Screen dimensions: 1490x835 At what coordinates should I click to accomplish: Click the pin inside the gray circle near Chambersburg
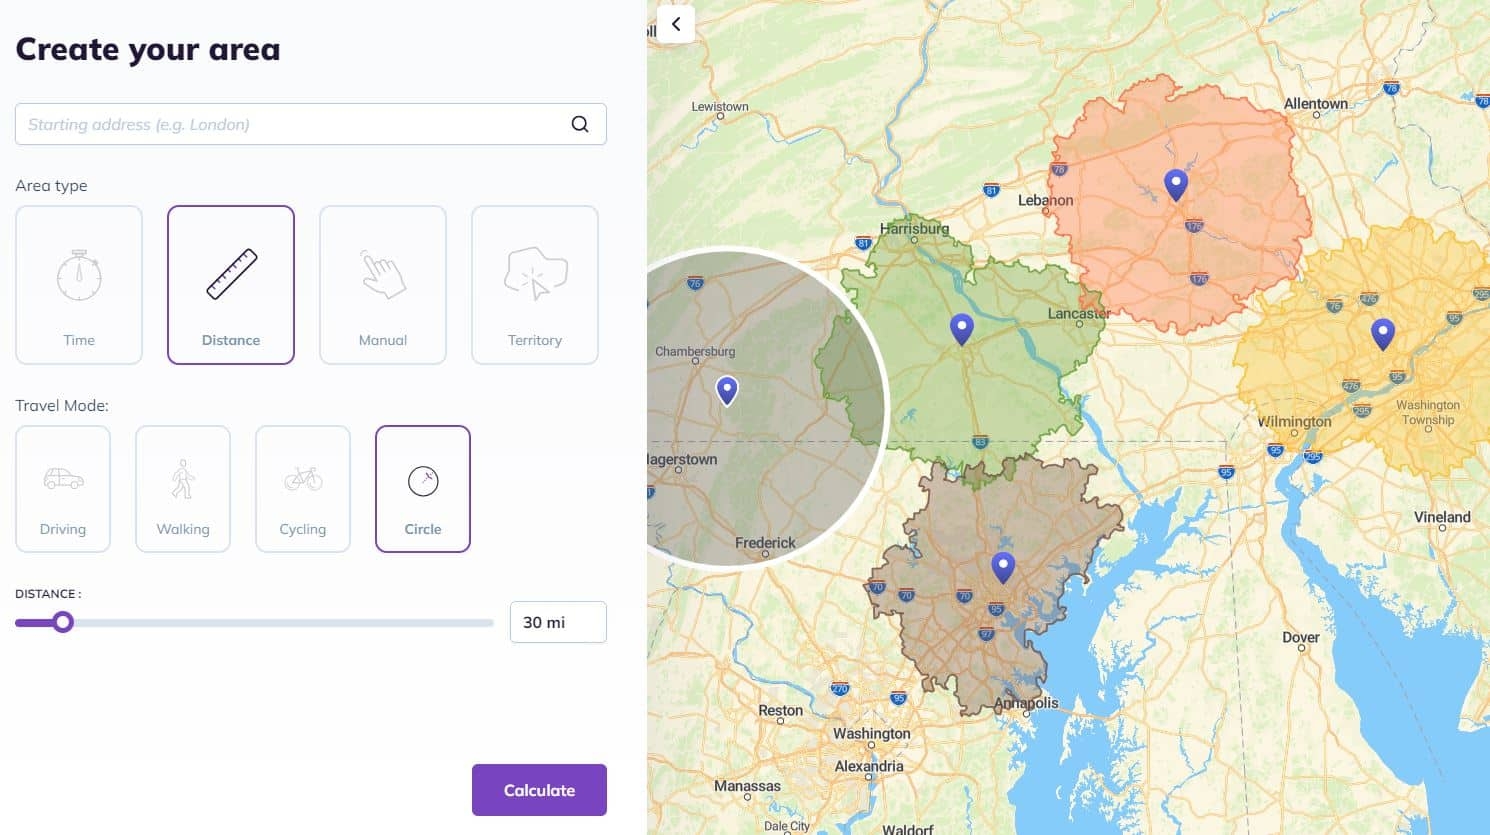pos(727,391)
